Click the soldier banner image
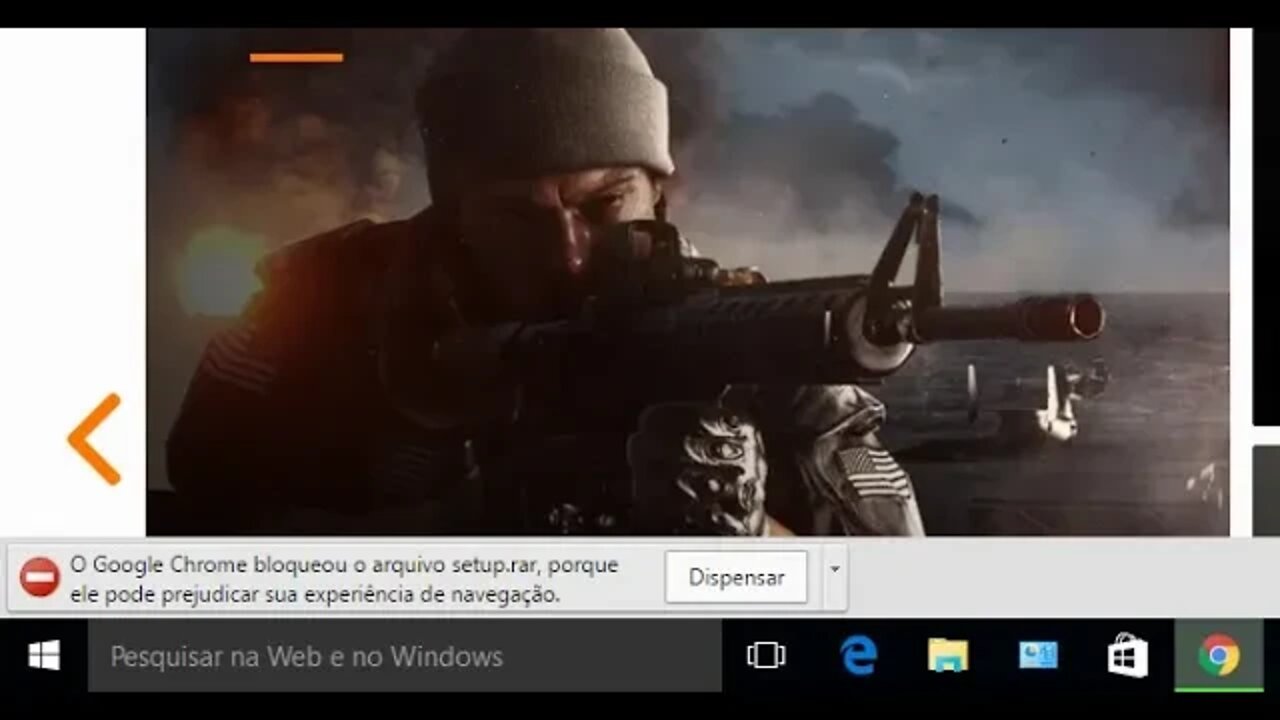The image size is (1280, 720). tap(688, 282)
